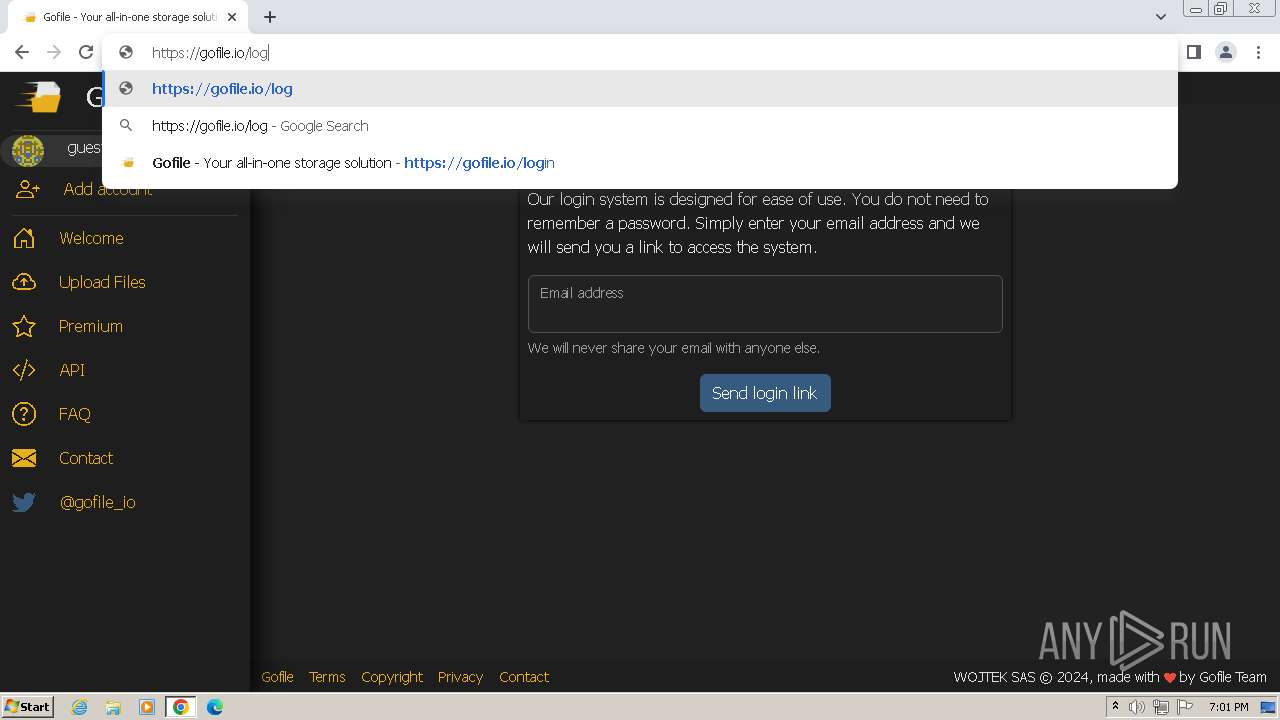The image size is (1280, 720).
Task: Open a new browser tab
Action: pos(270,17)
